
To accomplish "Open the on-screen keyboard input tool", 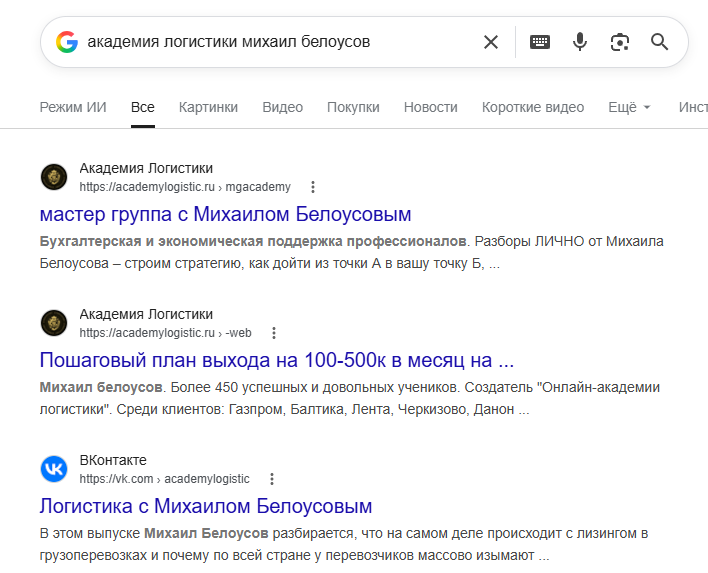I will tap(540, 42).
